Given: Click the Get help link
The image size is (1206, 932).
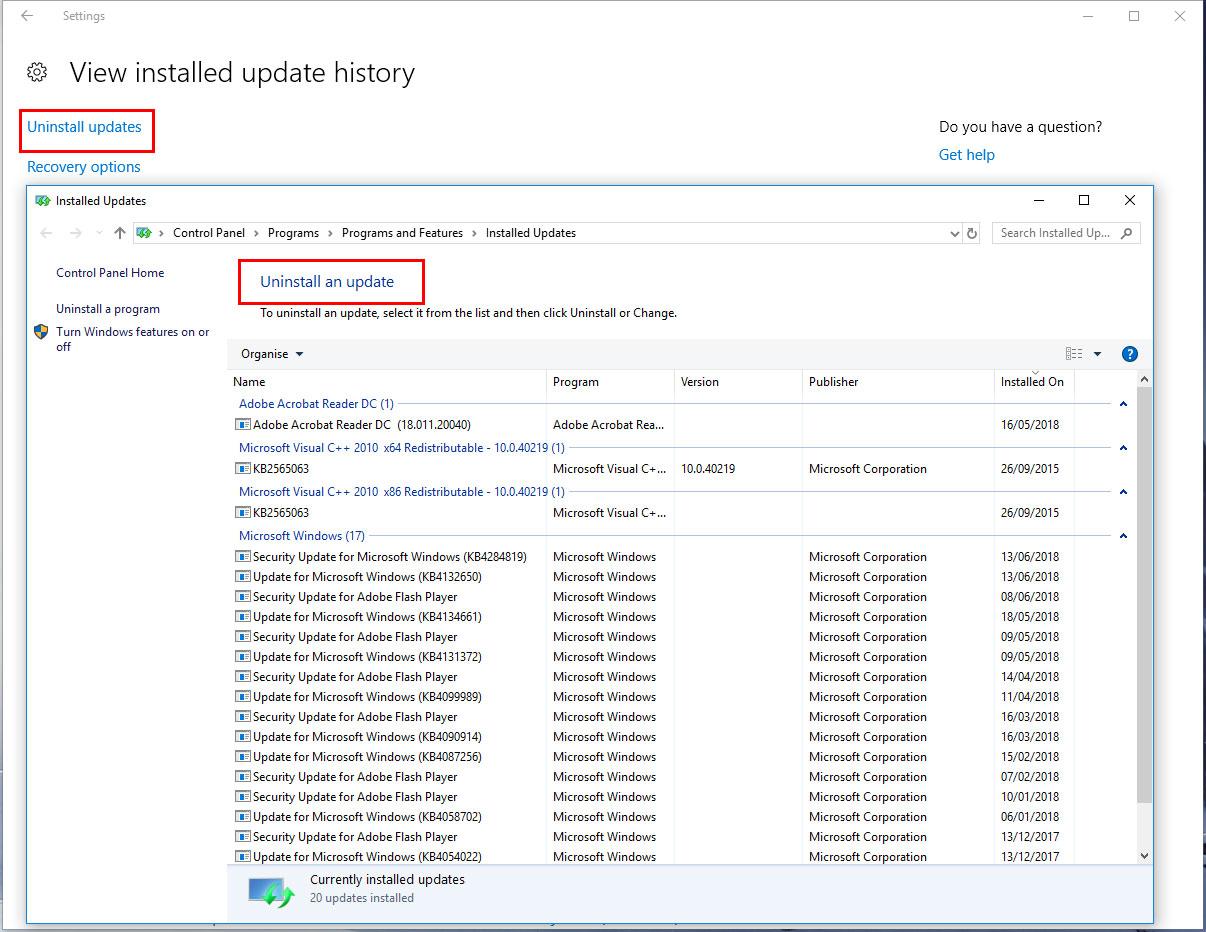Looking at the screenshot, I should coord(967,155).
